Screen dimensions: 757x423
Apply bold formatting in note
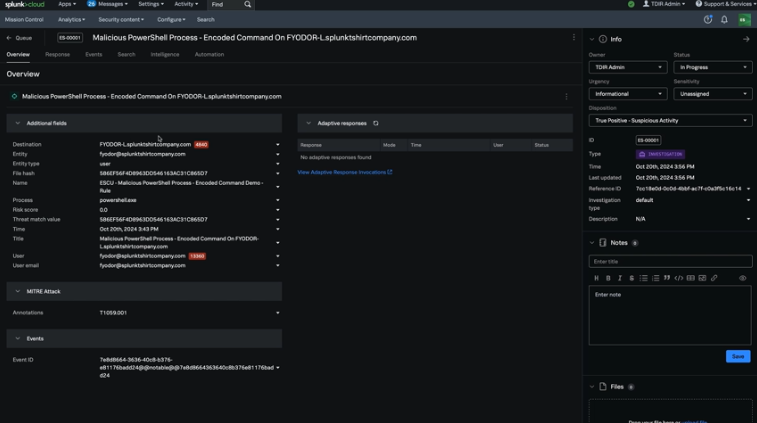click(608, 278)
